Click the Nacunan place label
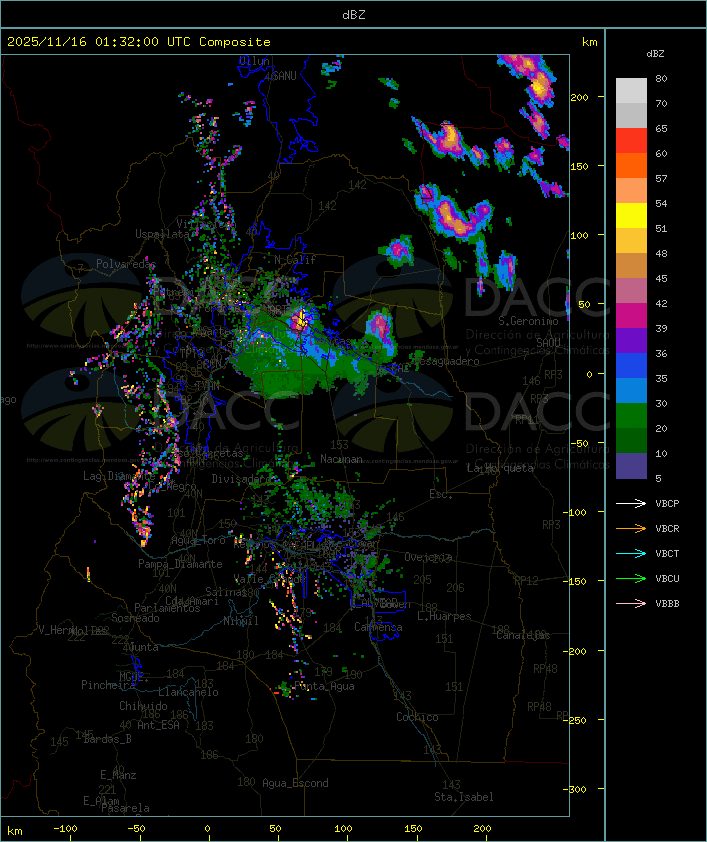Viewport: 707px width, 842px height. point(341,459)
